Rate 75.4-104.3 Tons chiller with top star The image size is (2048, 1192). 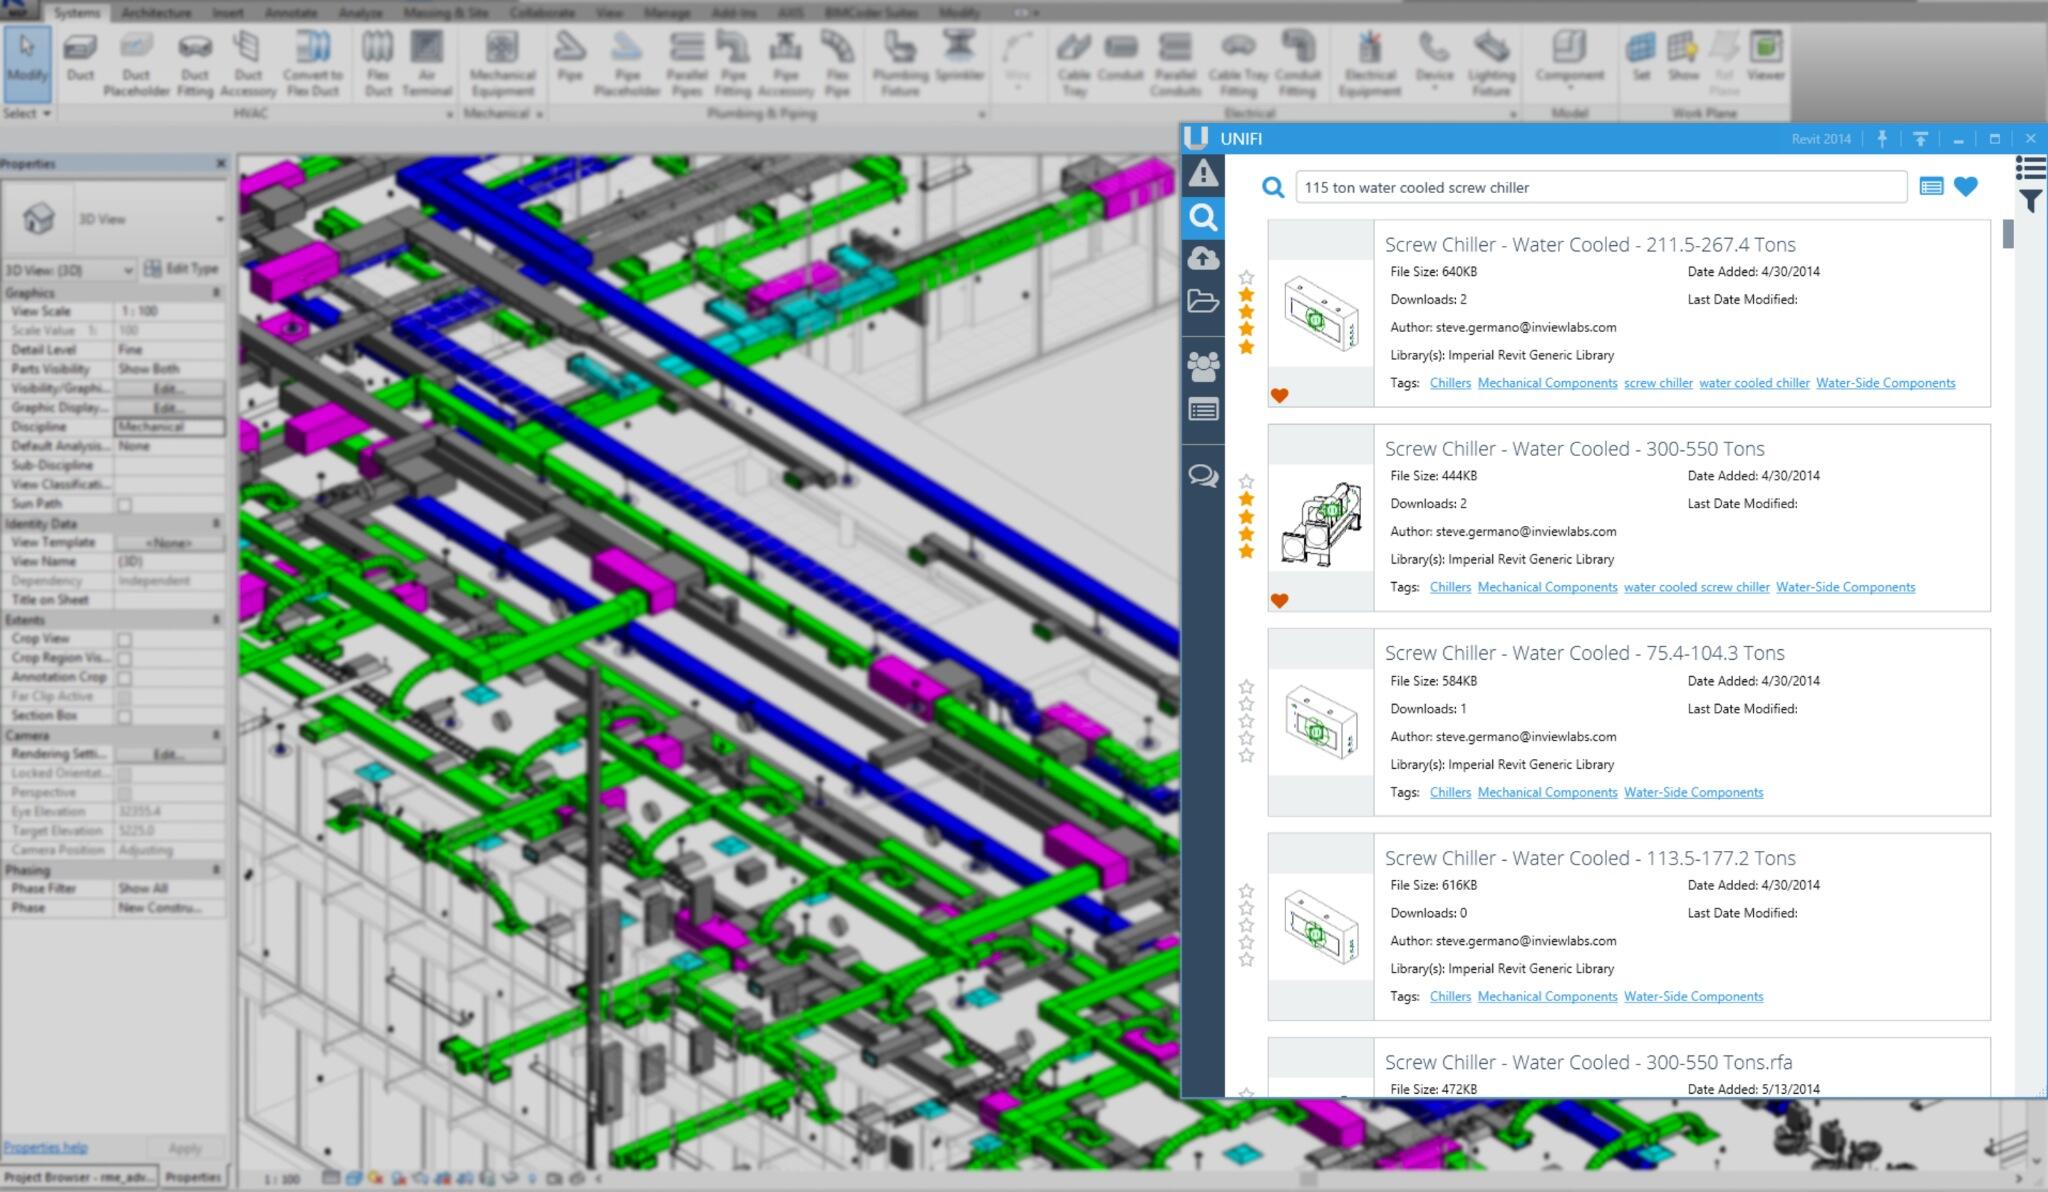1246,687
